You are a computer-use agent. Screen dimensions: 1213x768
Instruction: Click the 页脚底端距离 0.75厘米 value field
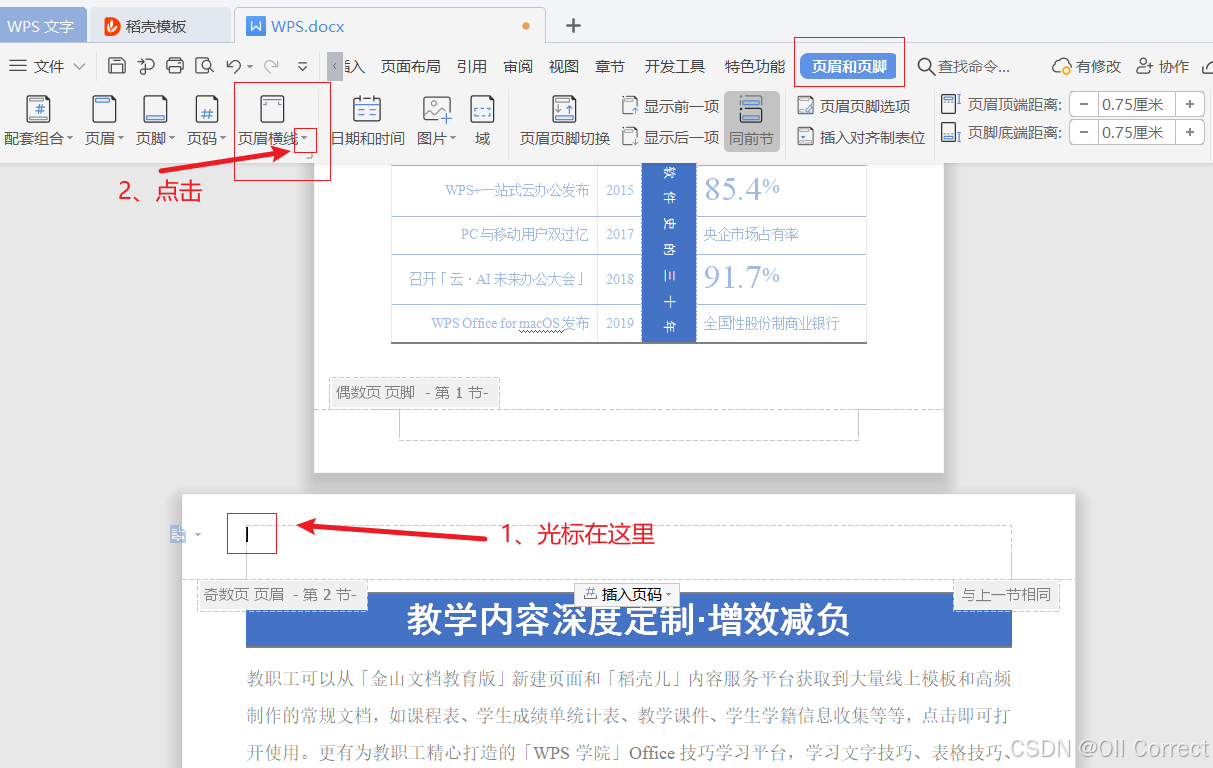(x=1136, y=132)
